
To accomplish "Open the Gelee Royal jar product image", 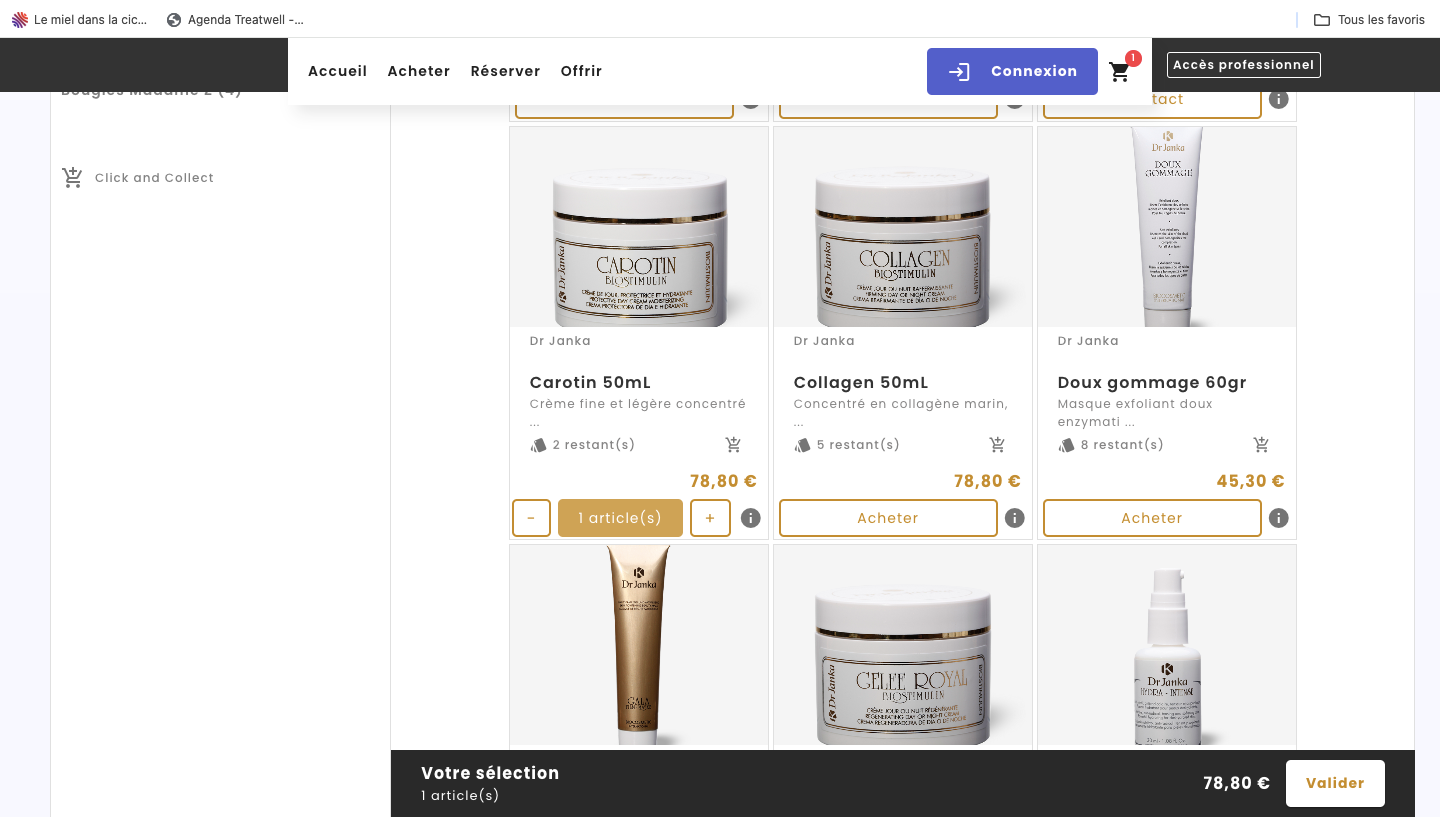I will coord(903,645).
